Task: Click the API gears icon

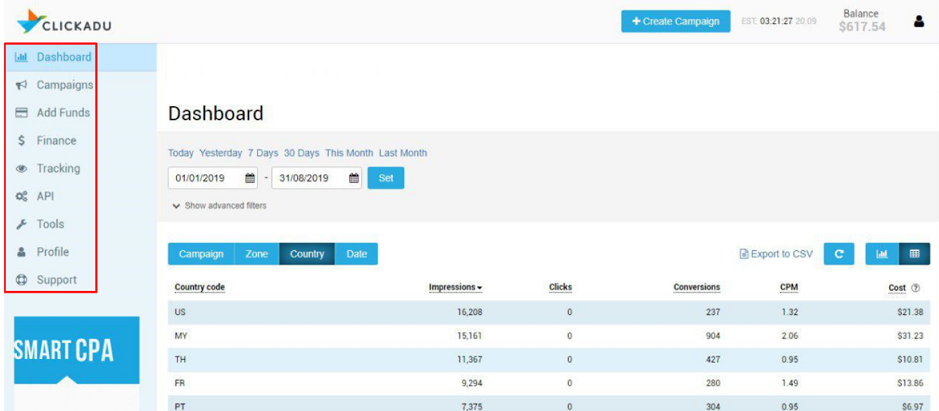Action: coord(22,197)
